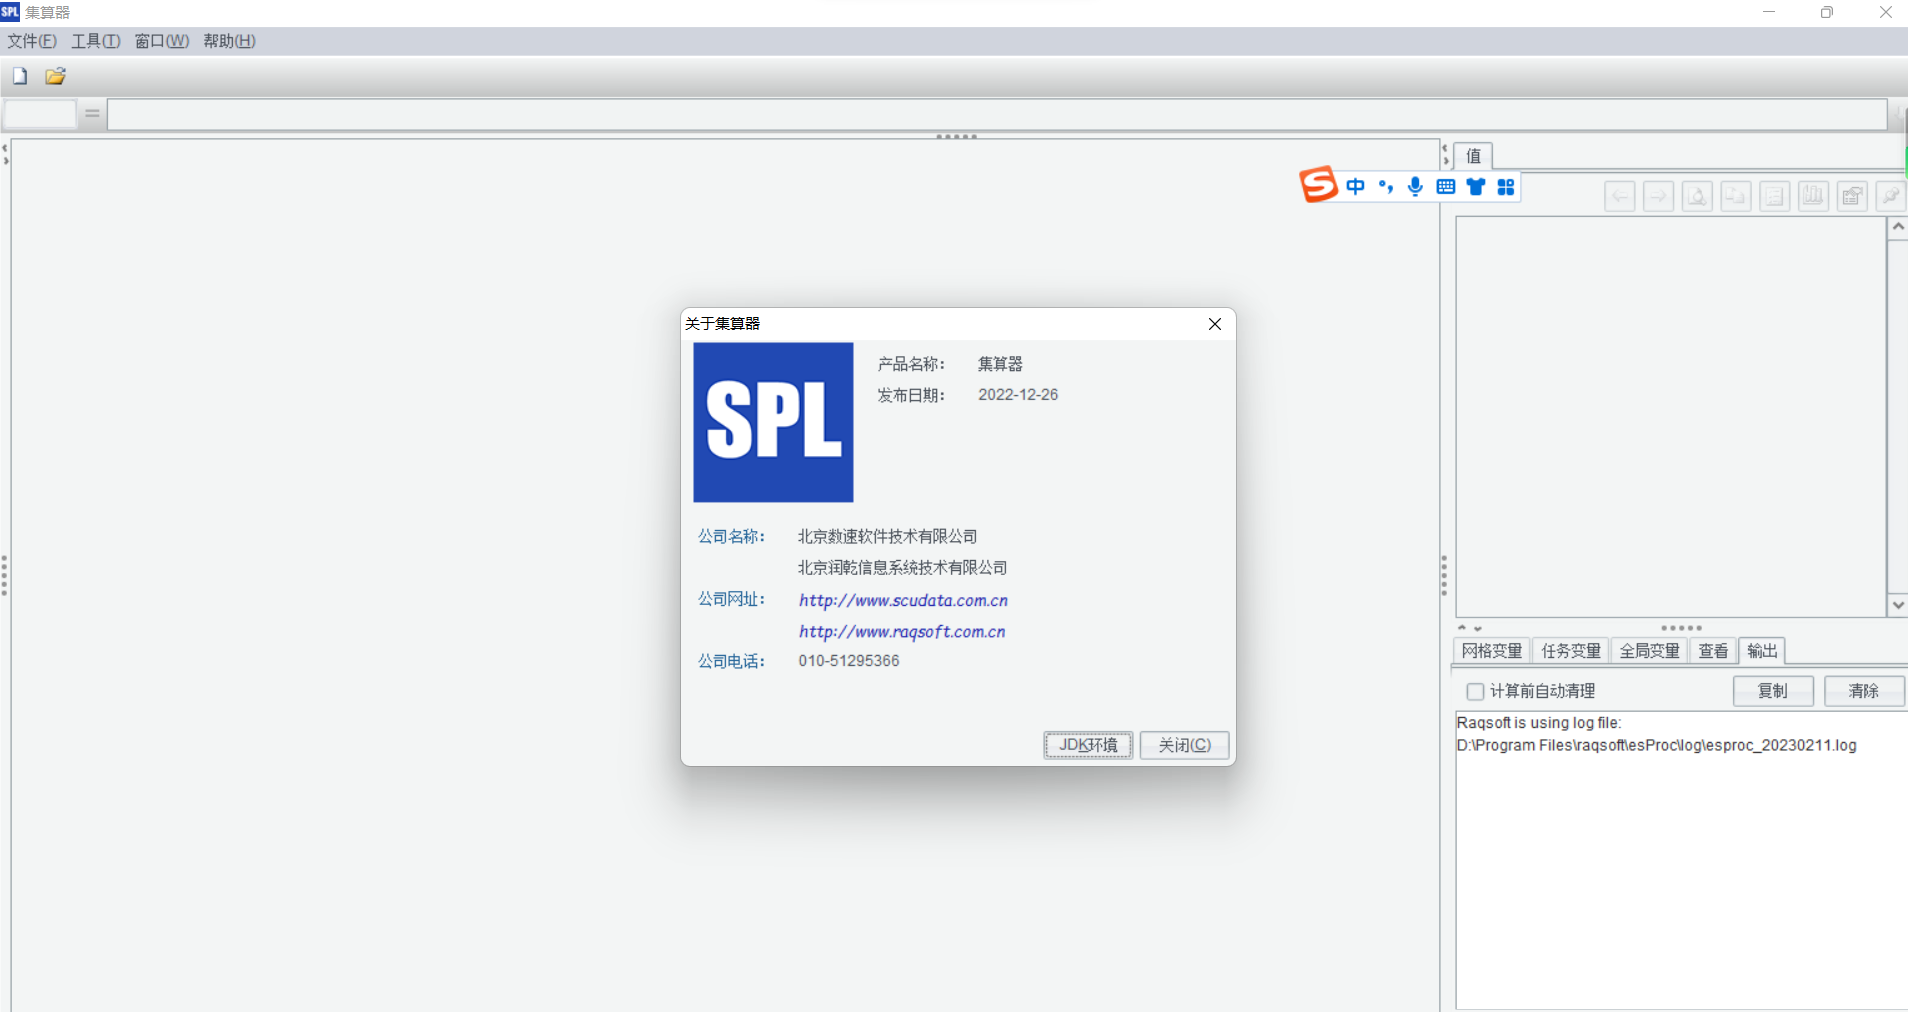Click the bar chart icon in value panel
This screenshot has height=1012, width=1908.
click(1813, 196)
